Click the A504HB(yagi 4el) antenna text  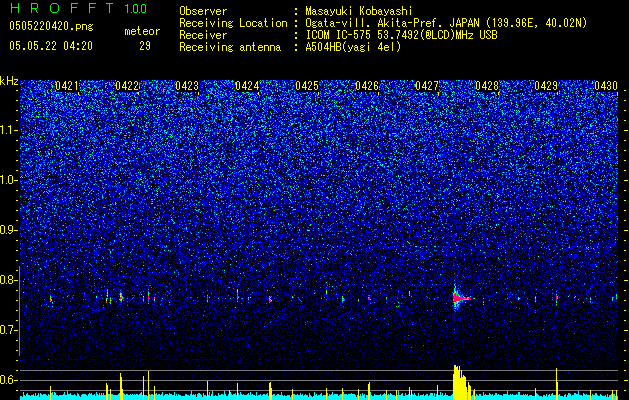(353, 47)
